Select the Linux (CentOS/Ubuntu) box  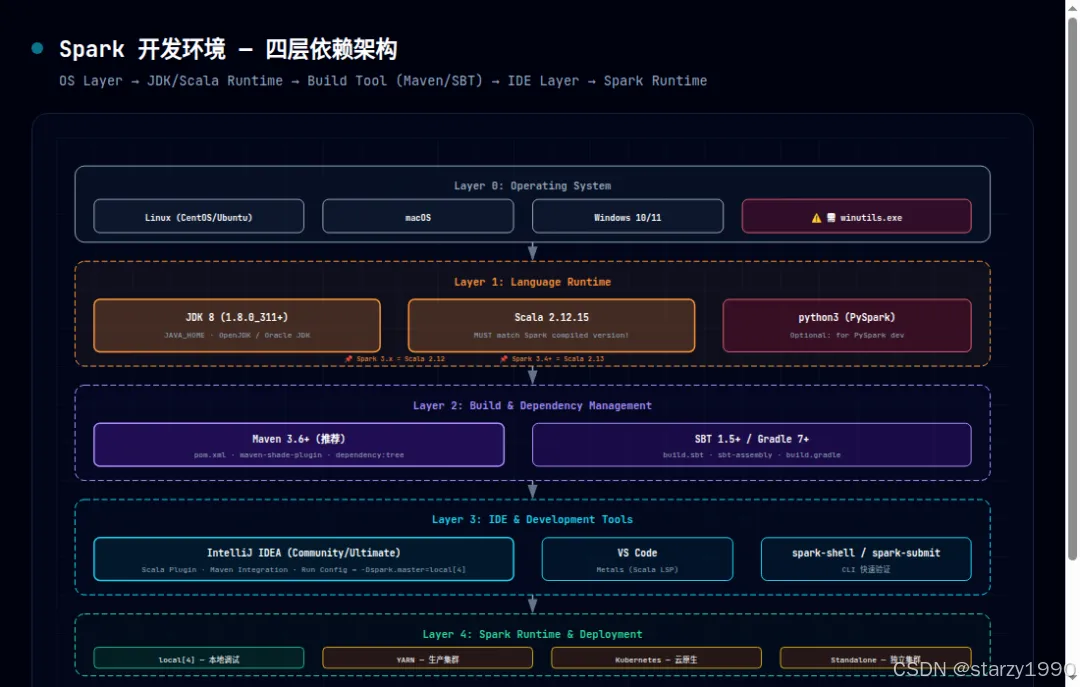tap(198, 216)
